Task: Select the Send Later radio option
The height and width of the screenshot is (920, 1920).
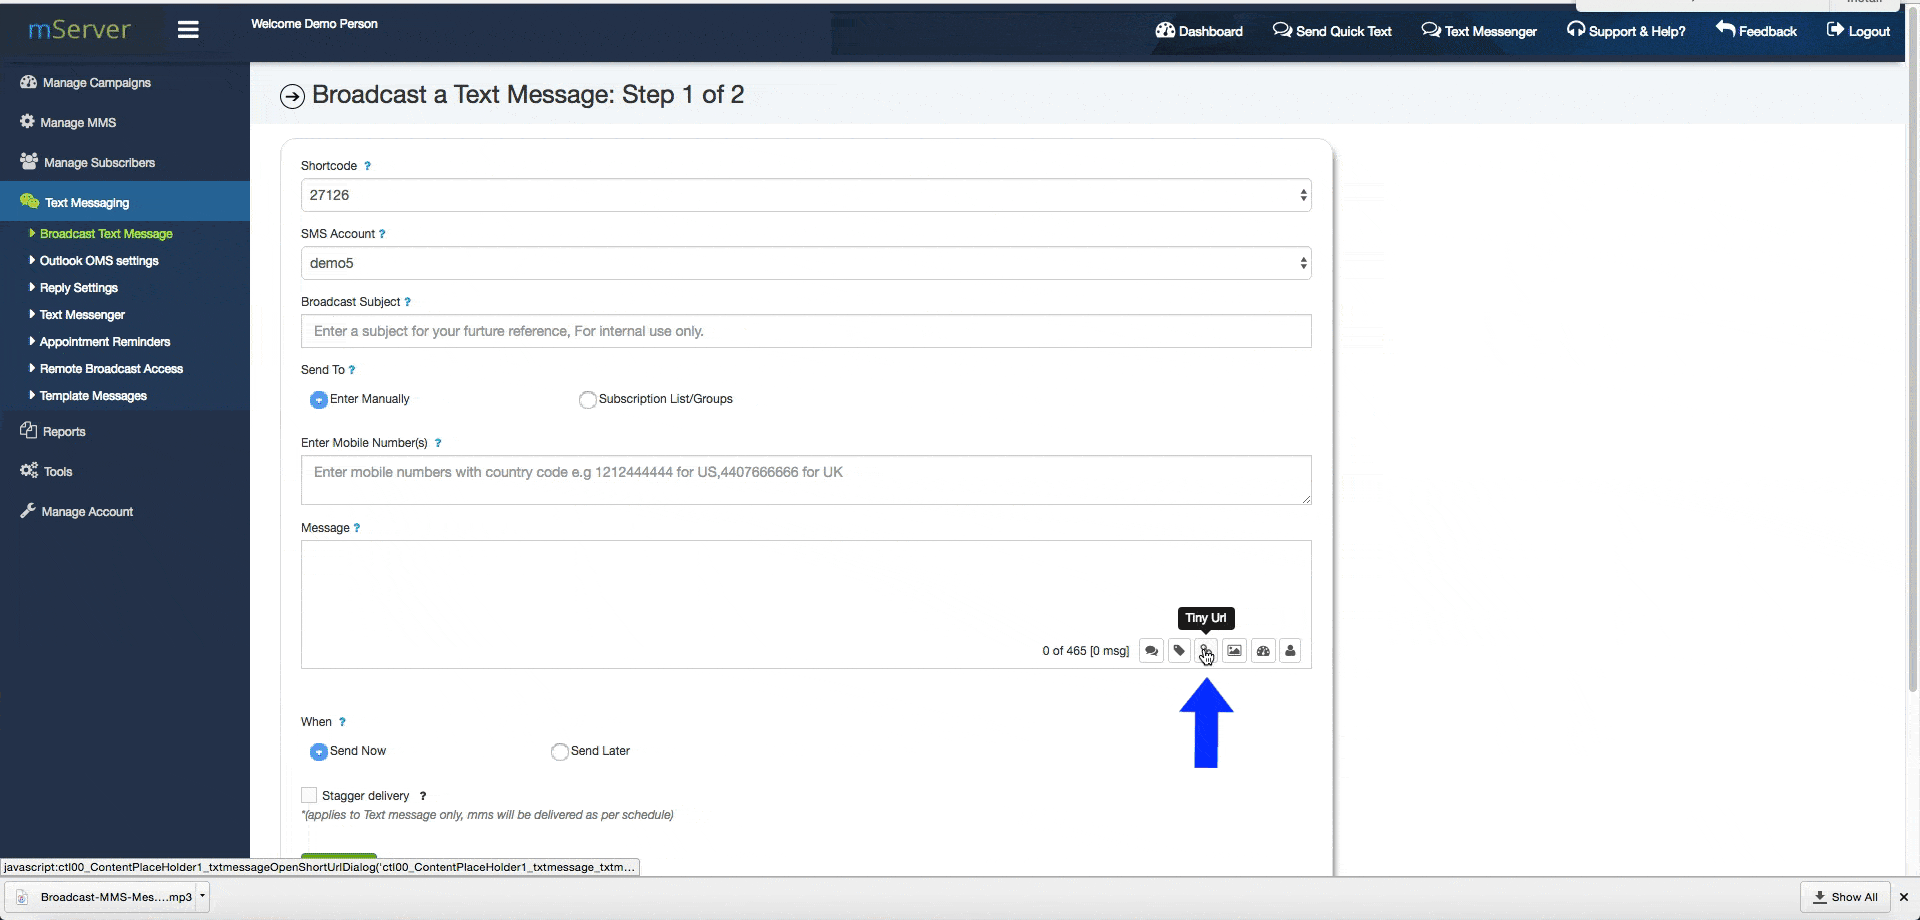Action: (x=560, y=752)
